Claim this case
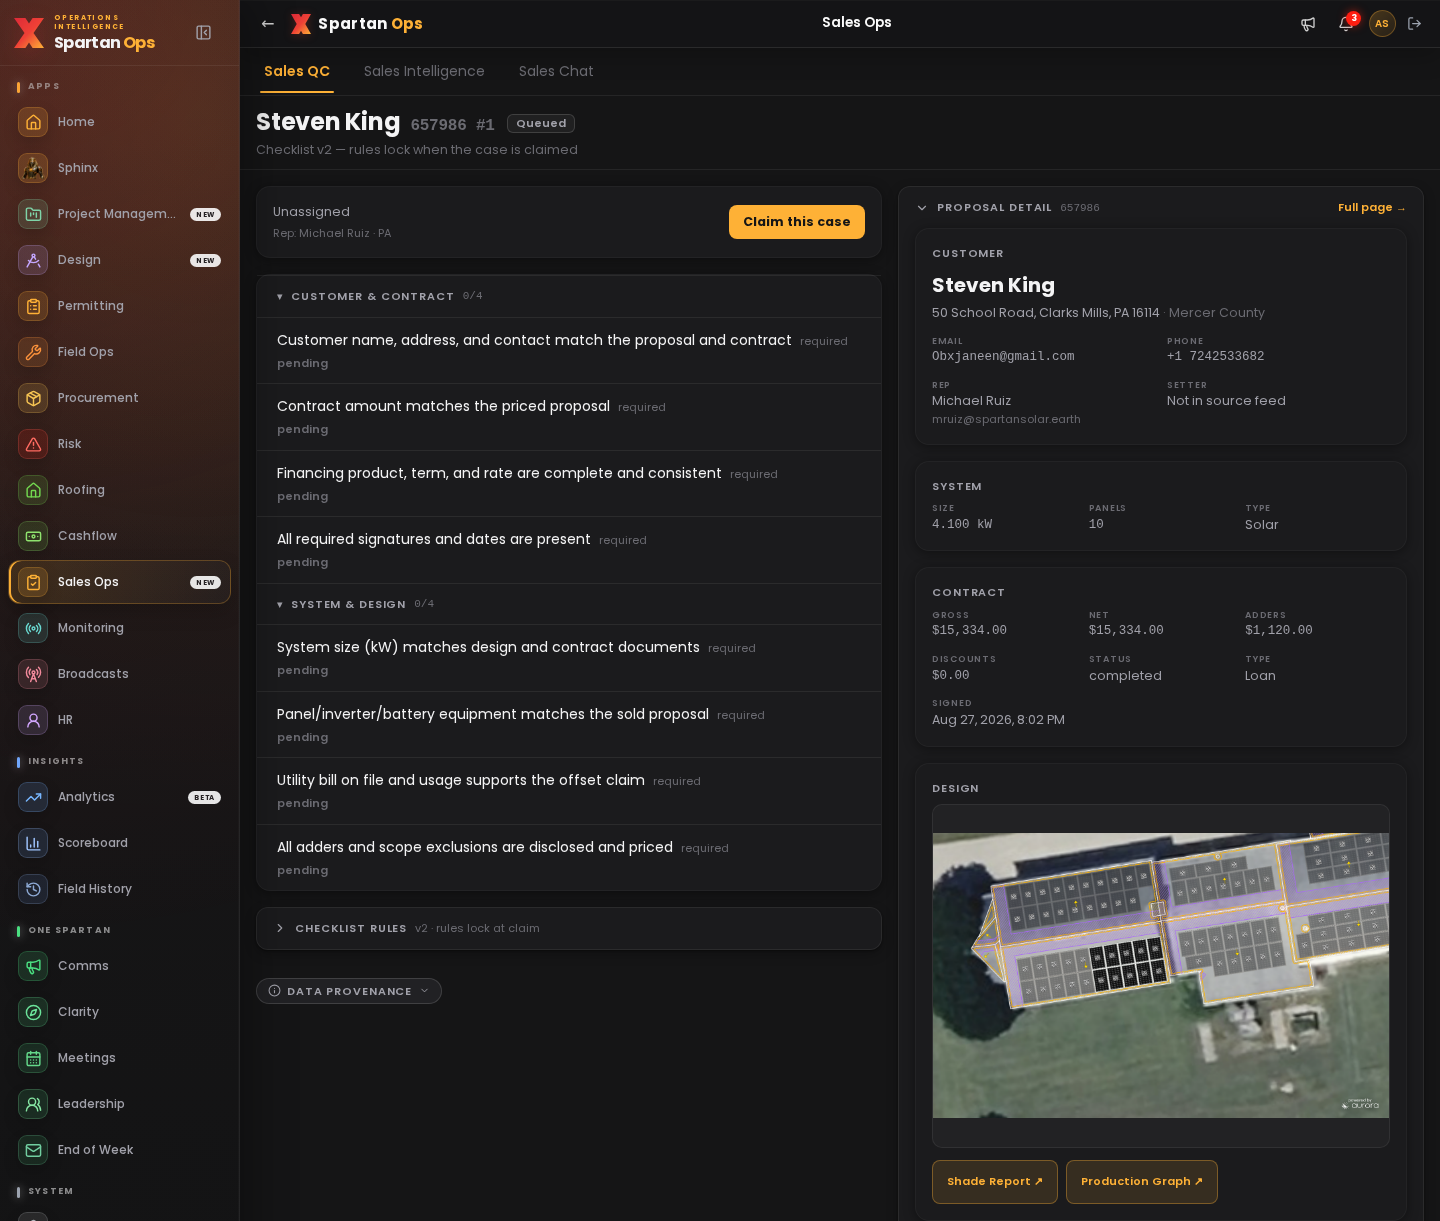The height and width of the screenshot is (1221, 1440). [797, 222]
